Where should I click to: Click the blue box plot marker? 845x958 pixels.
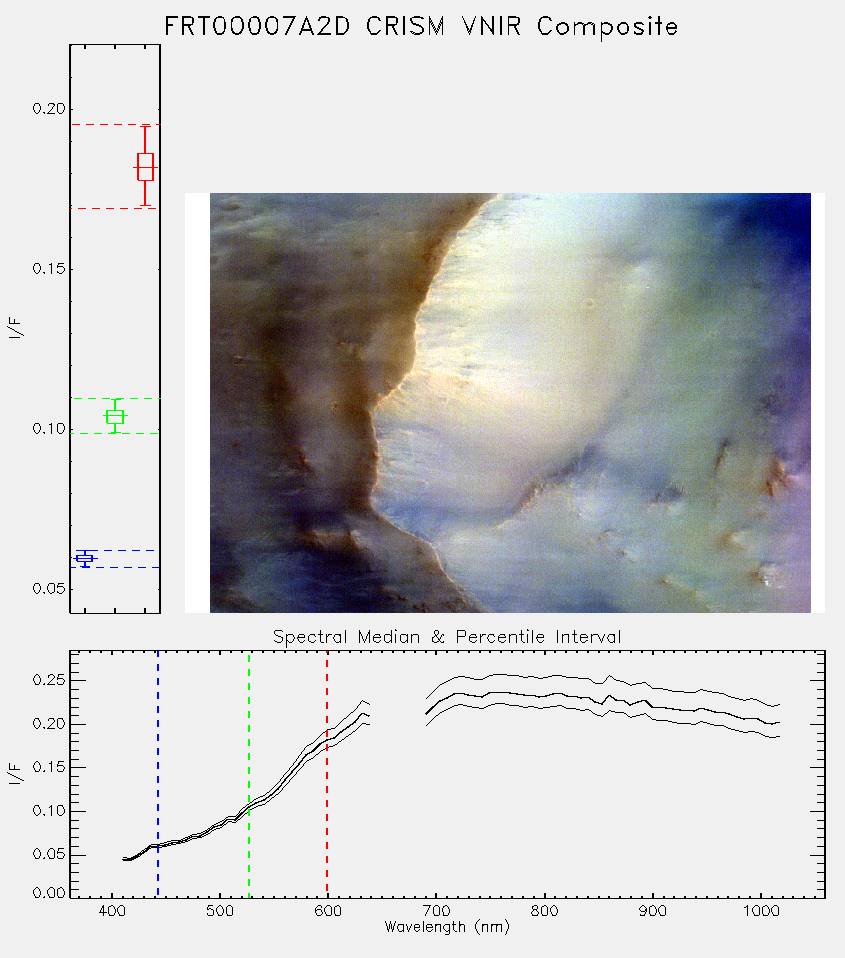pos(85,558)
